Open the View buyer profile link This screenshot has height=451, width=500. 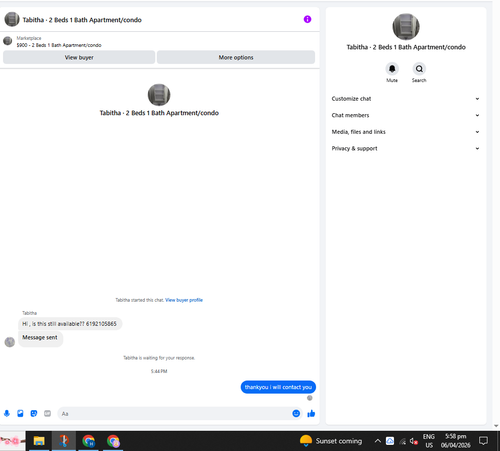[x=184, y=300]
